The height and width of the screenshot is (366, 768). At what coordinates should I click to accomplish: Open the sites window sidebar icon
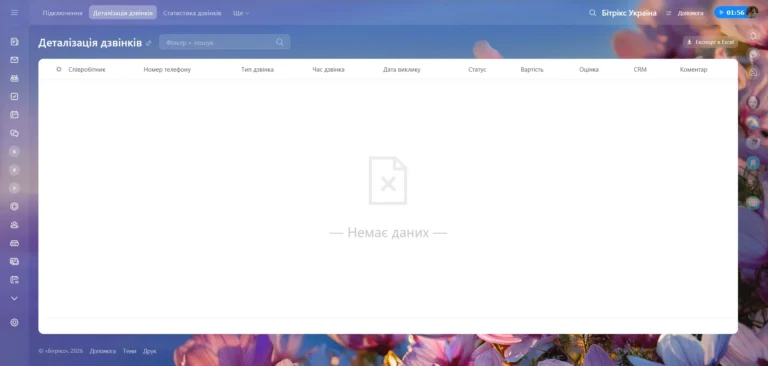point(14,262)
